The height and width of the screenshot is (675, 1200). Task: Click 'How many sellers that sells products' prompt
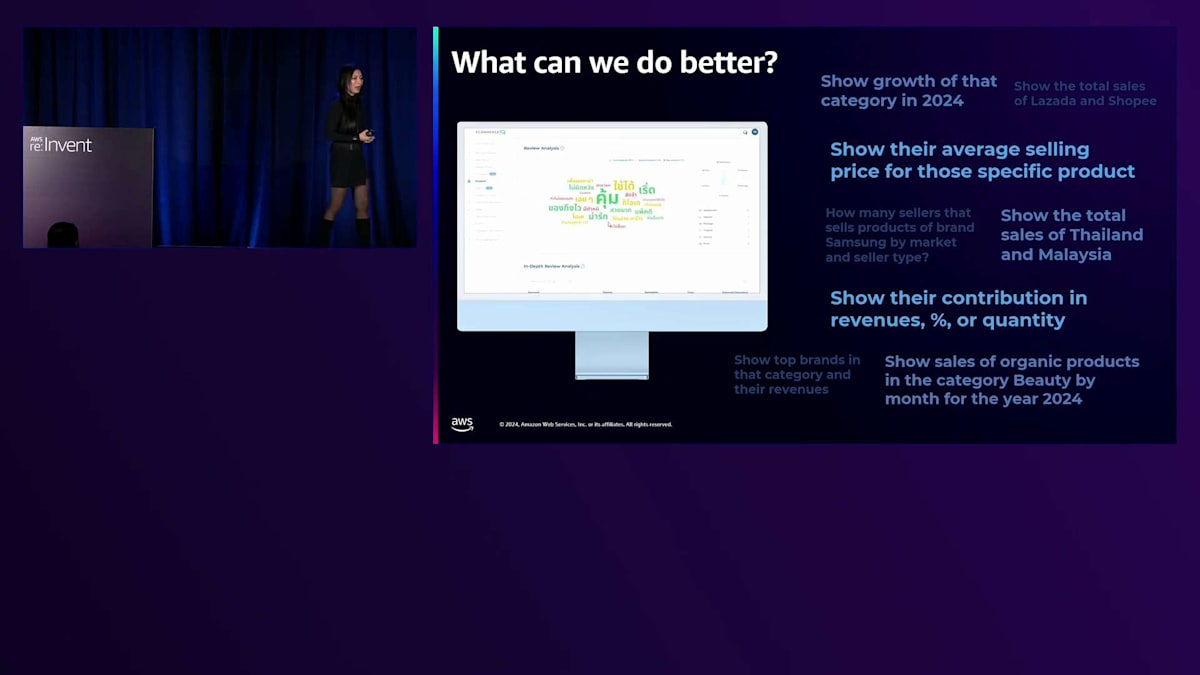click(x=900, y=235)
